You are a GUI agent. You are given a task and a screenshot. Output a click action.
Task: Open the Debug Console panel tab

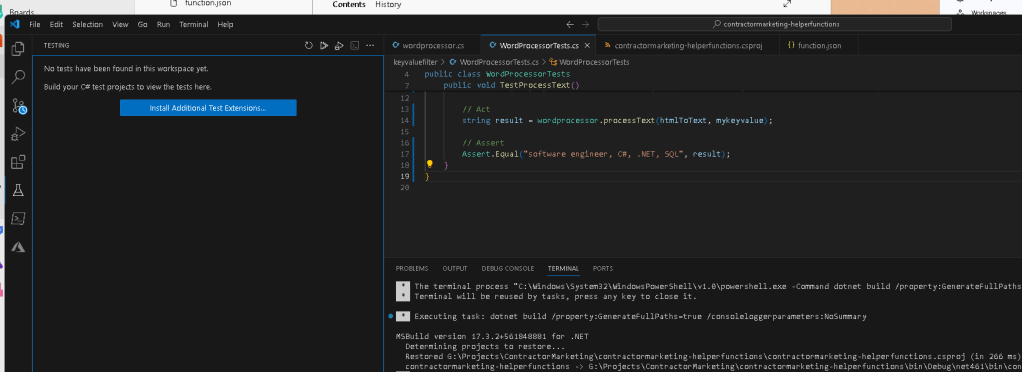(507, 268)
